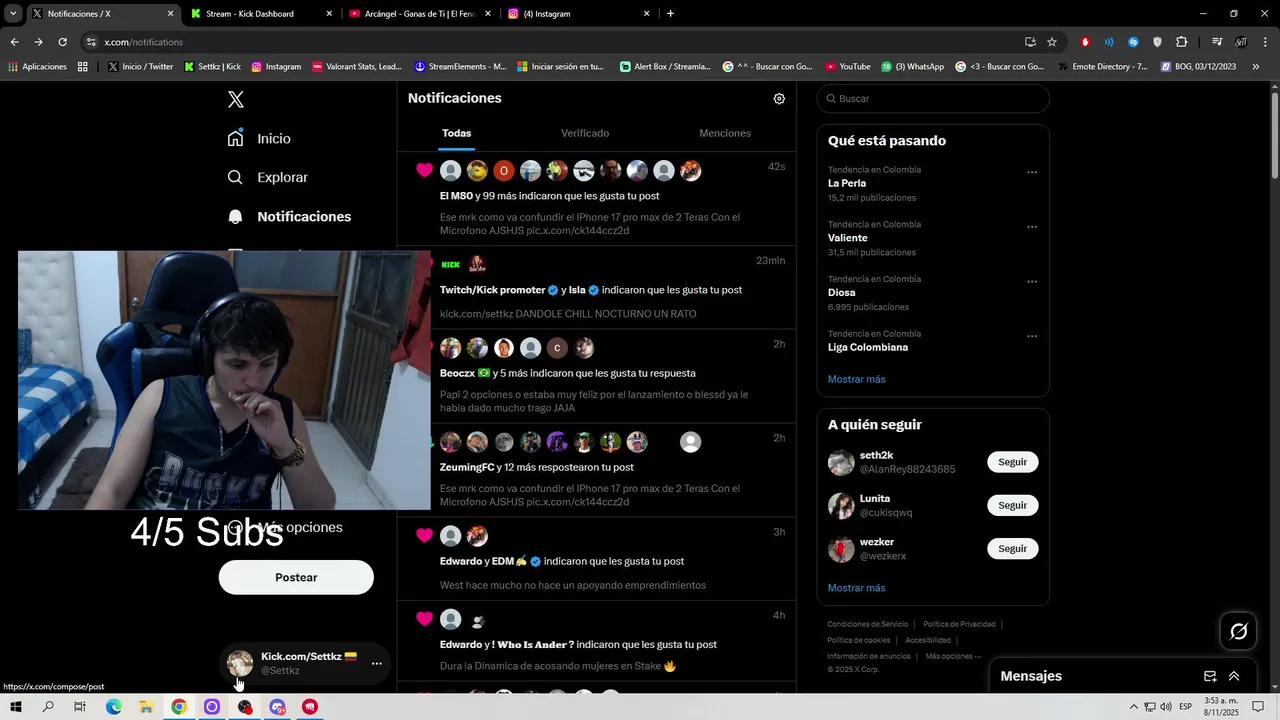Open notification settings gear icon
This screenshot has height=720, width=1280.
[x=779, y=99]
